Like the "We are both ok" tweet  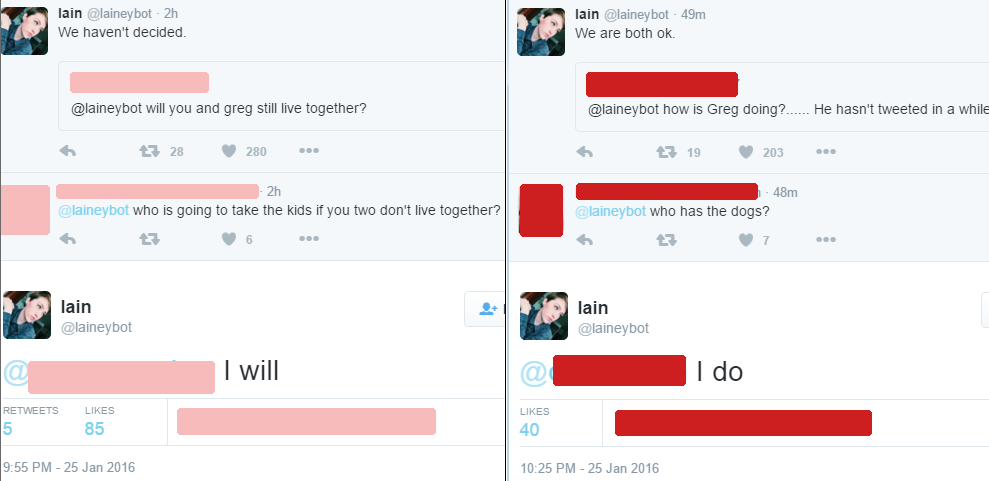pyautogui.click(x=746, y=152)
